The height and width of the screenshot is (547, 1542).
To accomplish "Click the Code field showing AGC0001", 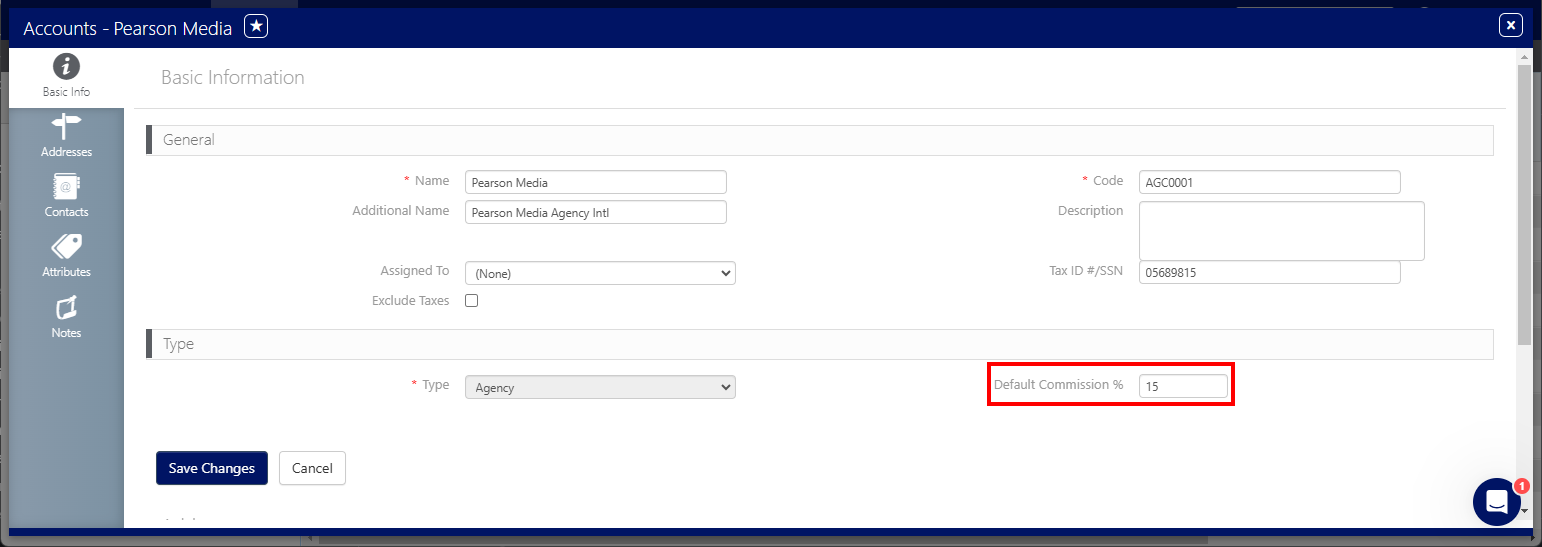I will click(1269, 182).
